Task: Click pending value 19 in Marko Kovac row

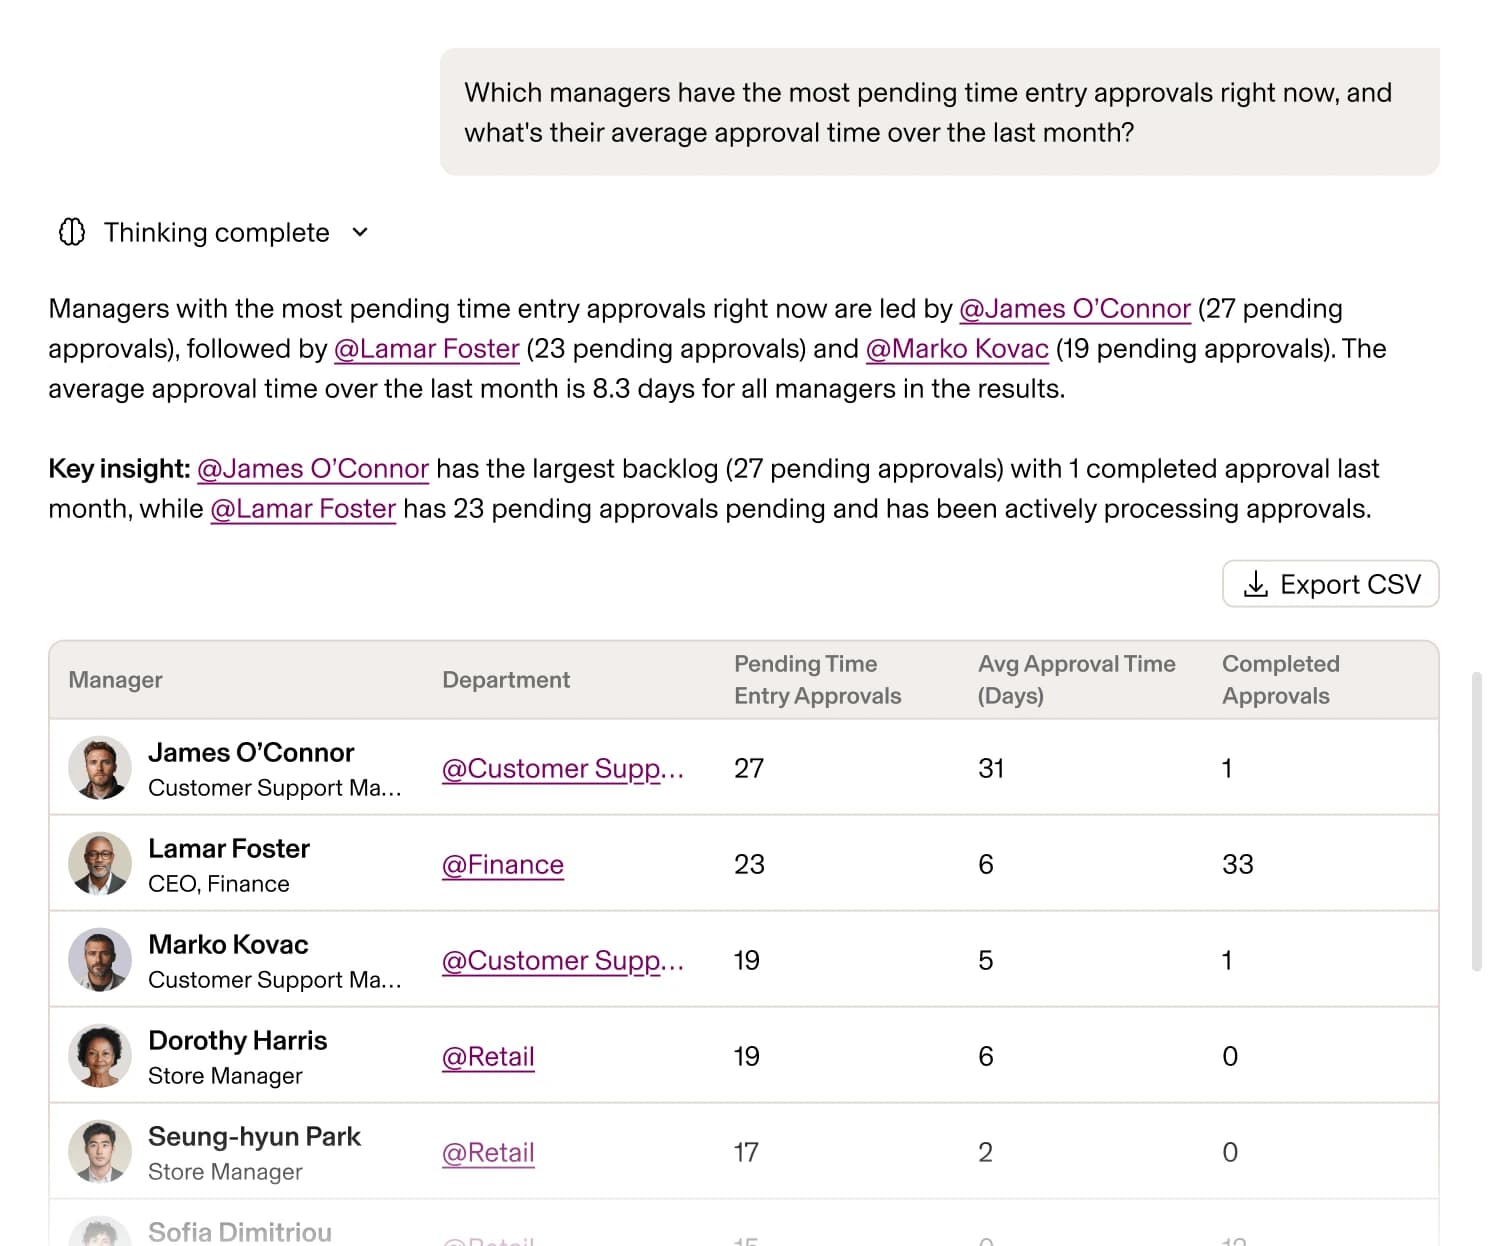Action: (x=747, y=960)
